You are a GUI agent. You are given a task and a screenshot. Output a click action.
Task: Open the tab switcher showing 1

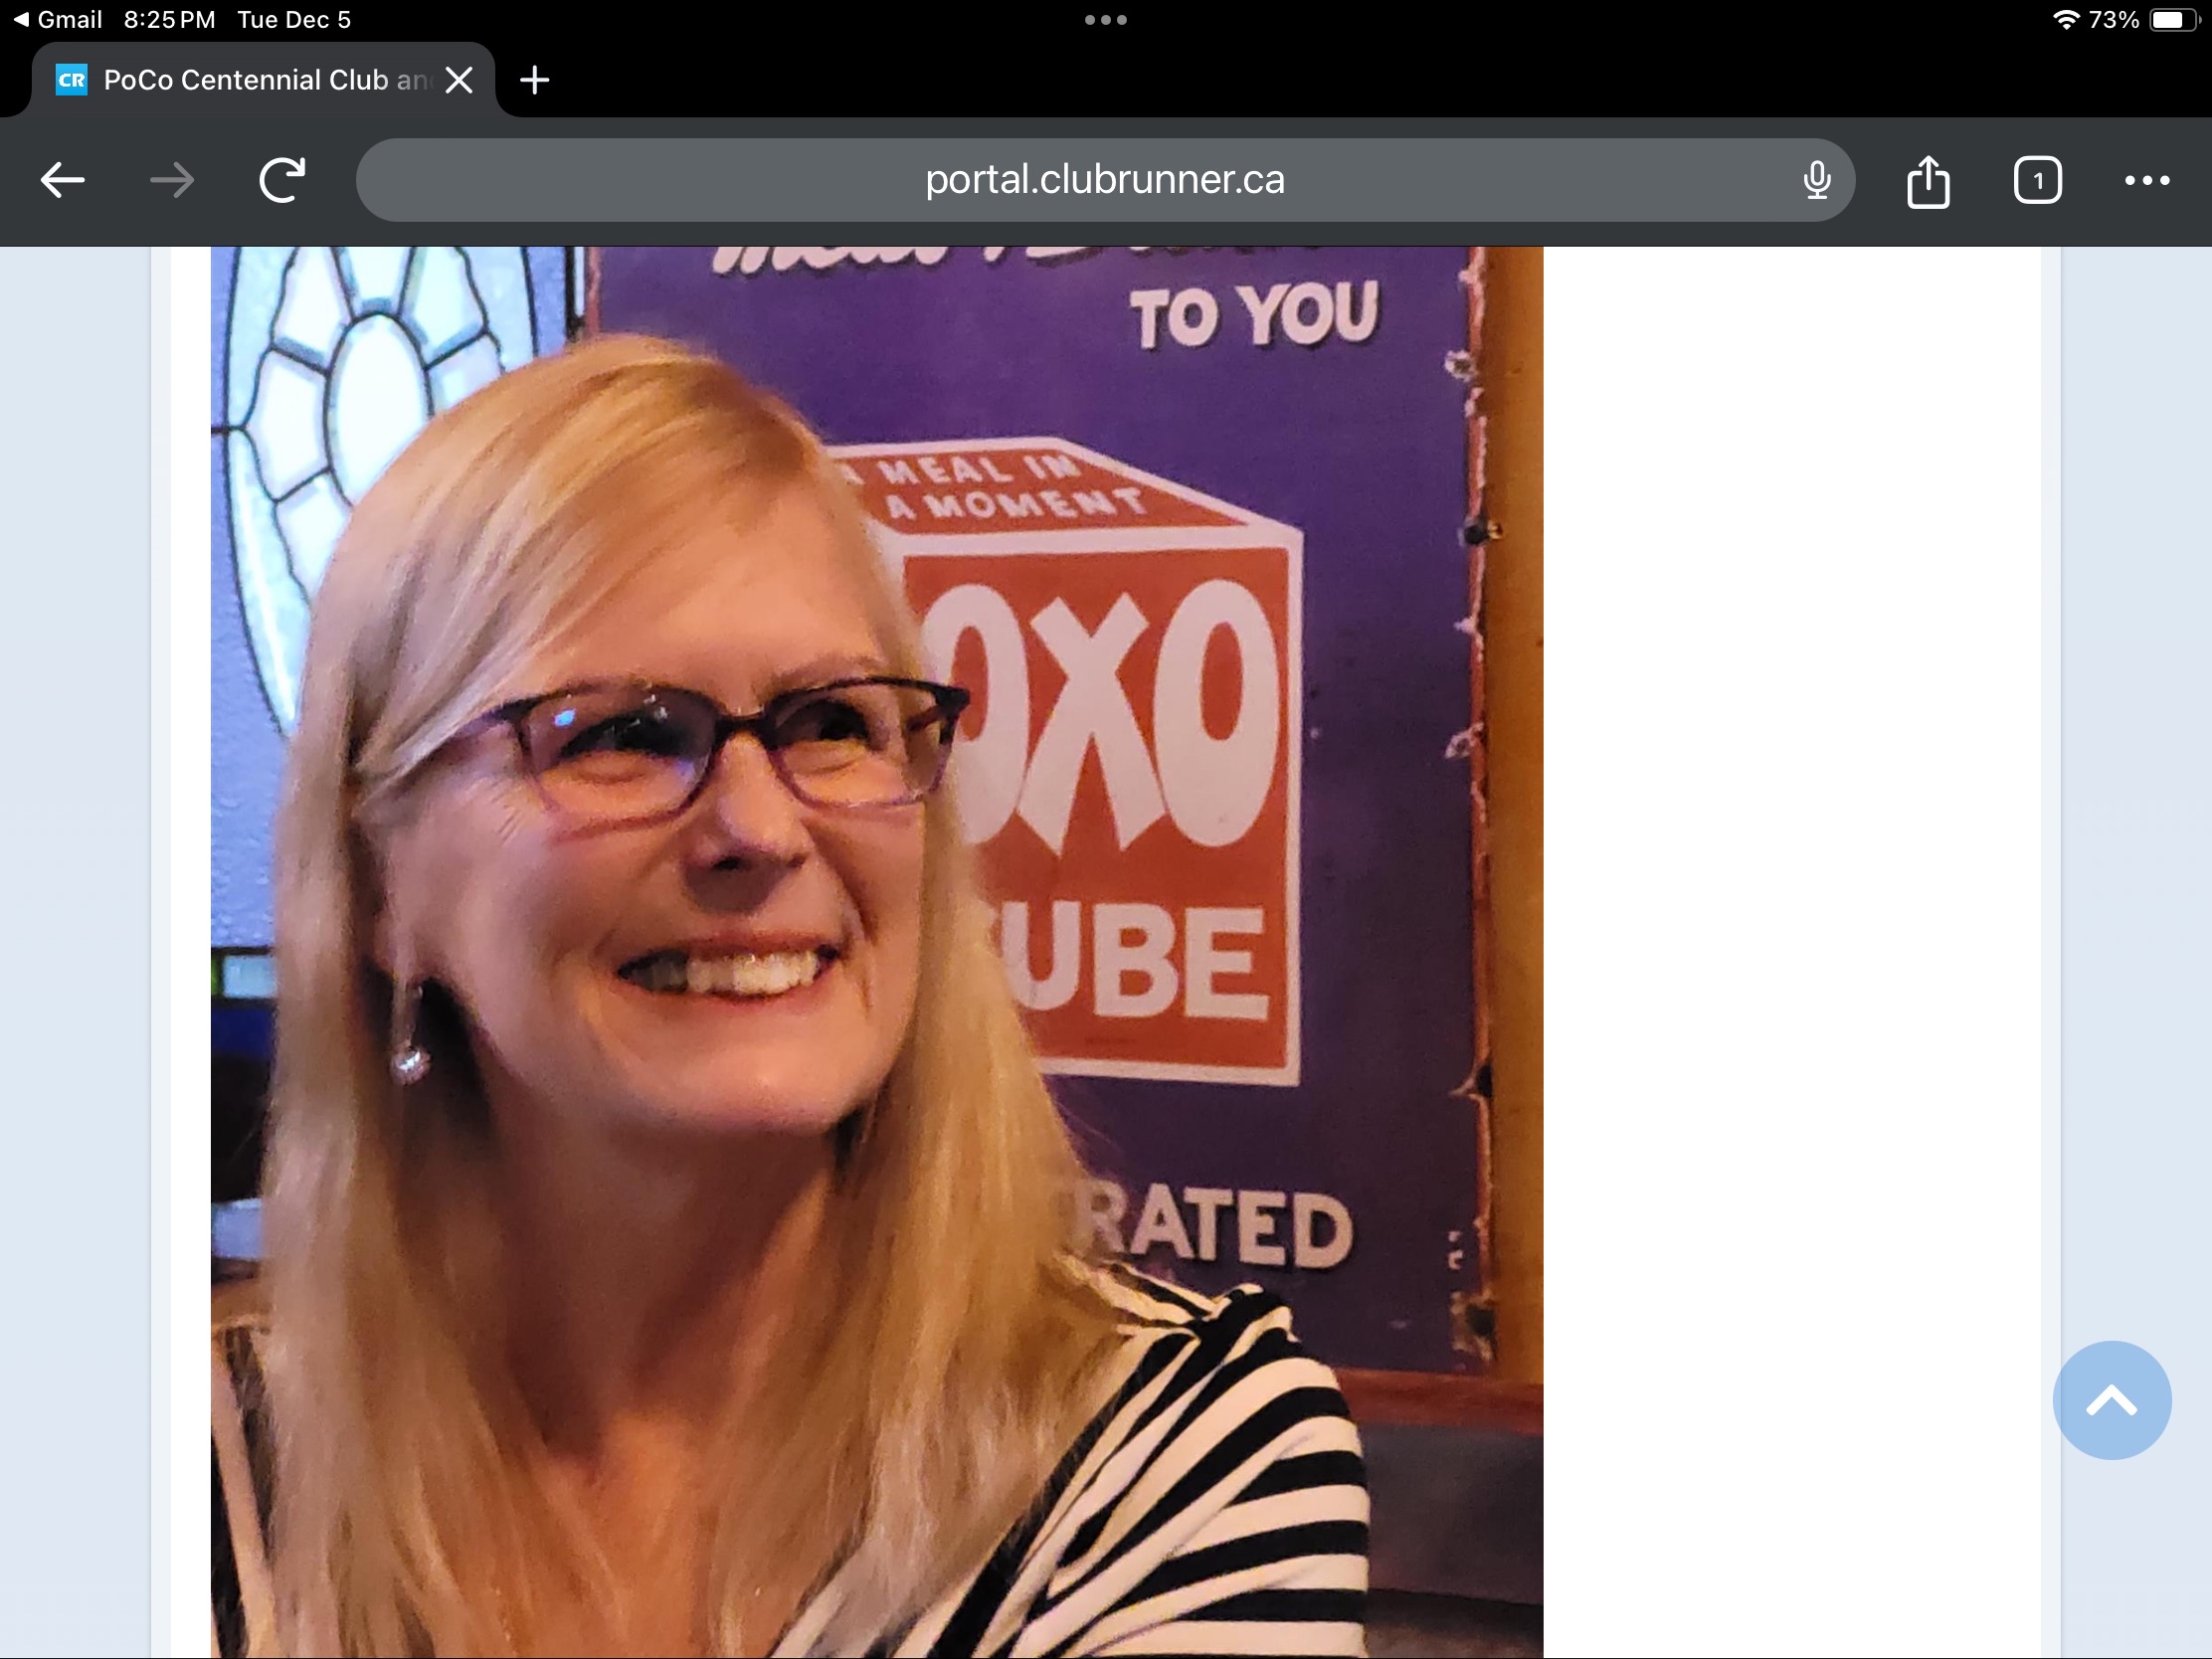click(2037, 181)
